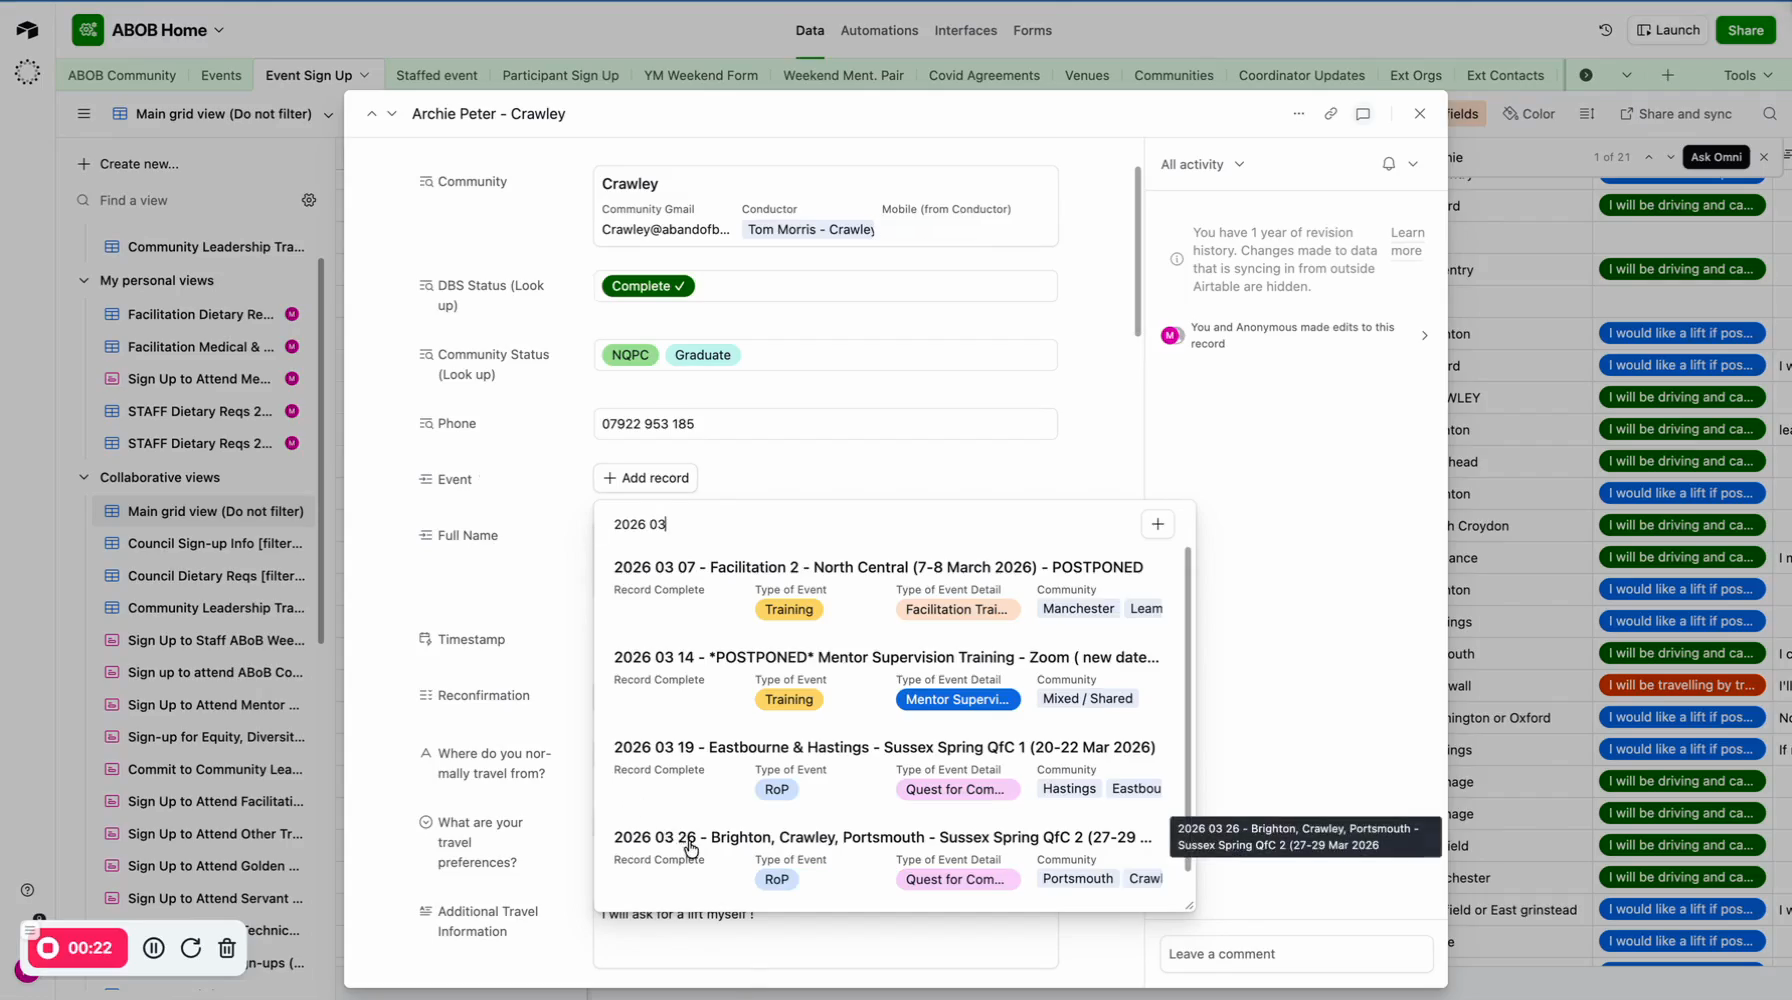Screen dimensions: 1792x1000
Task: Open view settings gear icon in sidebar
Action: [309, 200]
